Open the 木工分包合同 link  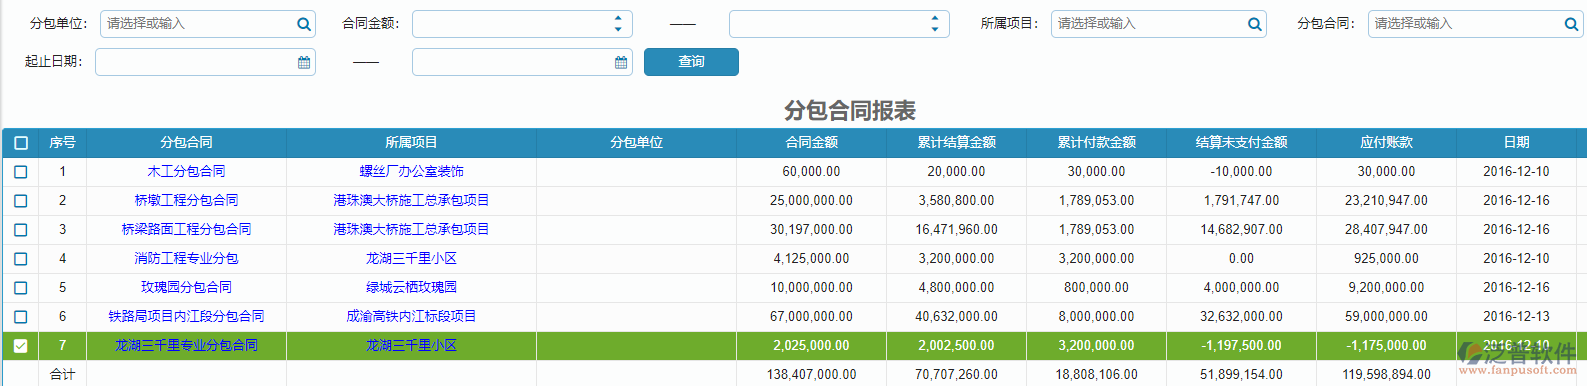(x=187, y=172)
